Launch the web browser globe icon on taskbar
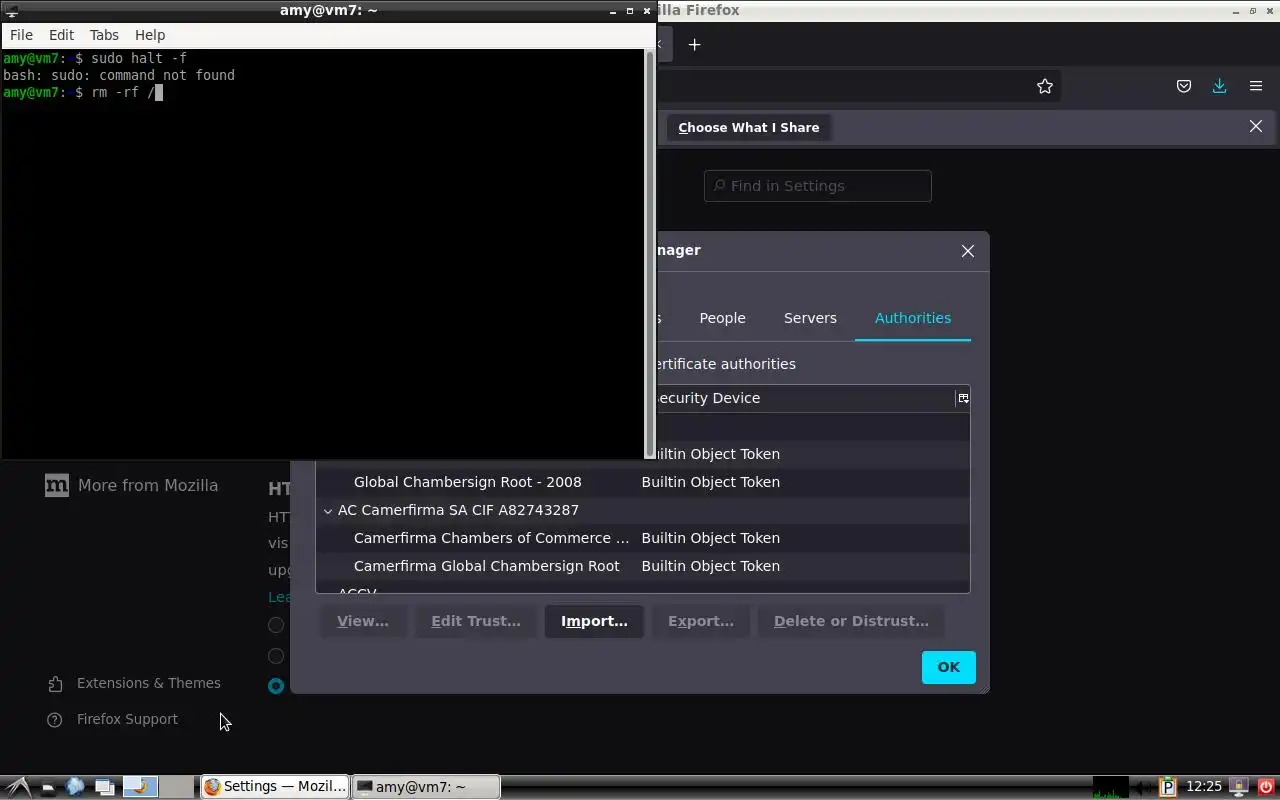This screenshot has width=1280, height=800. 75,787
